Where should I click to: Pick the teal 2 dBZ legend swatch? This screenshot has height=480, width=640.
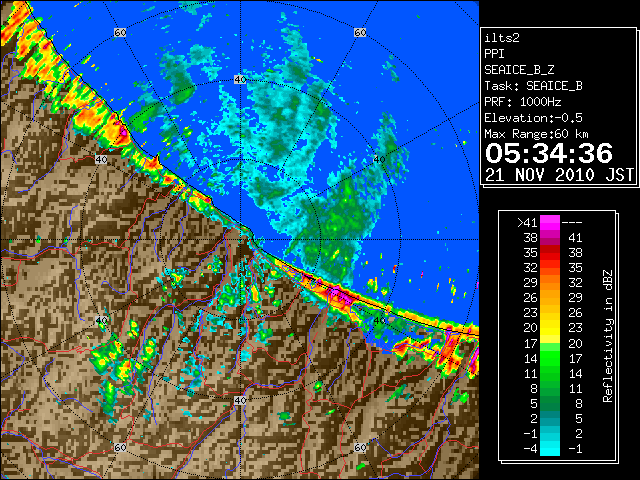pyautogui.click(x=550, y=418)
